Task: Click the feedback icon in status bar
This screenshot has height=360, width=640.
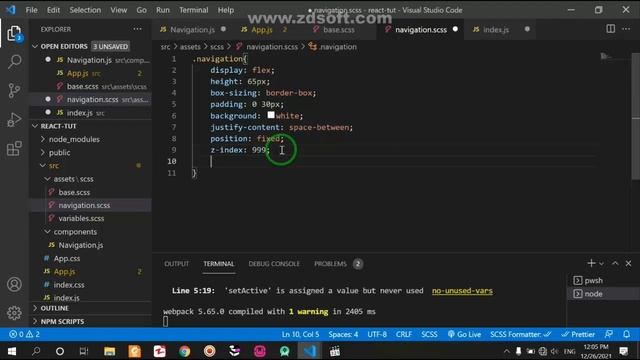Action: coord(609,334)
